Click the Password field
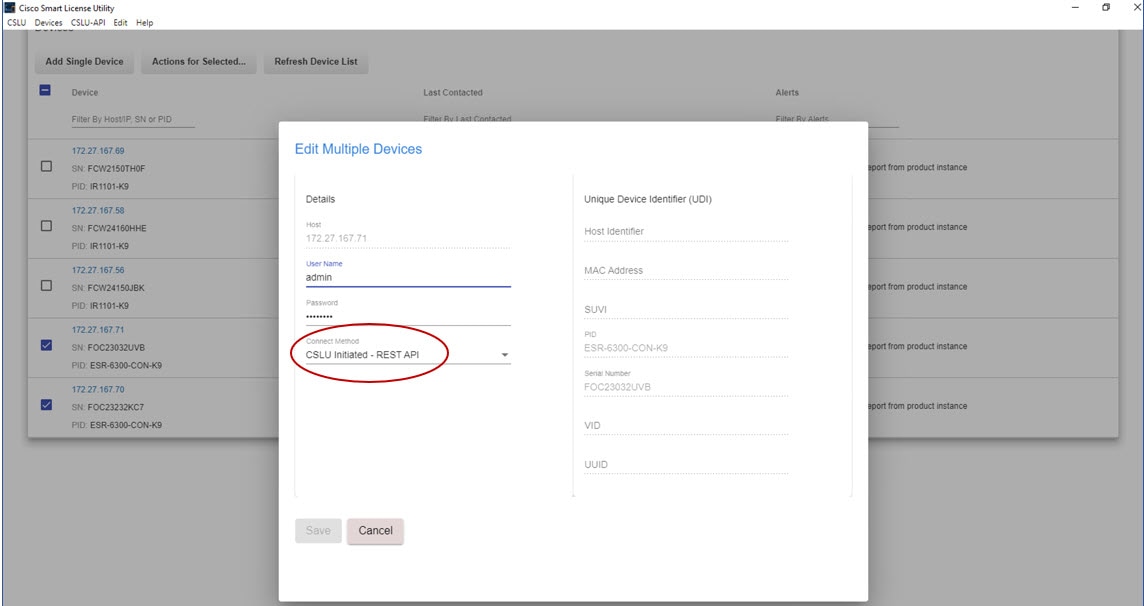1144x606 pixels. (408, 316)
